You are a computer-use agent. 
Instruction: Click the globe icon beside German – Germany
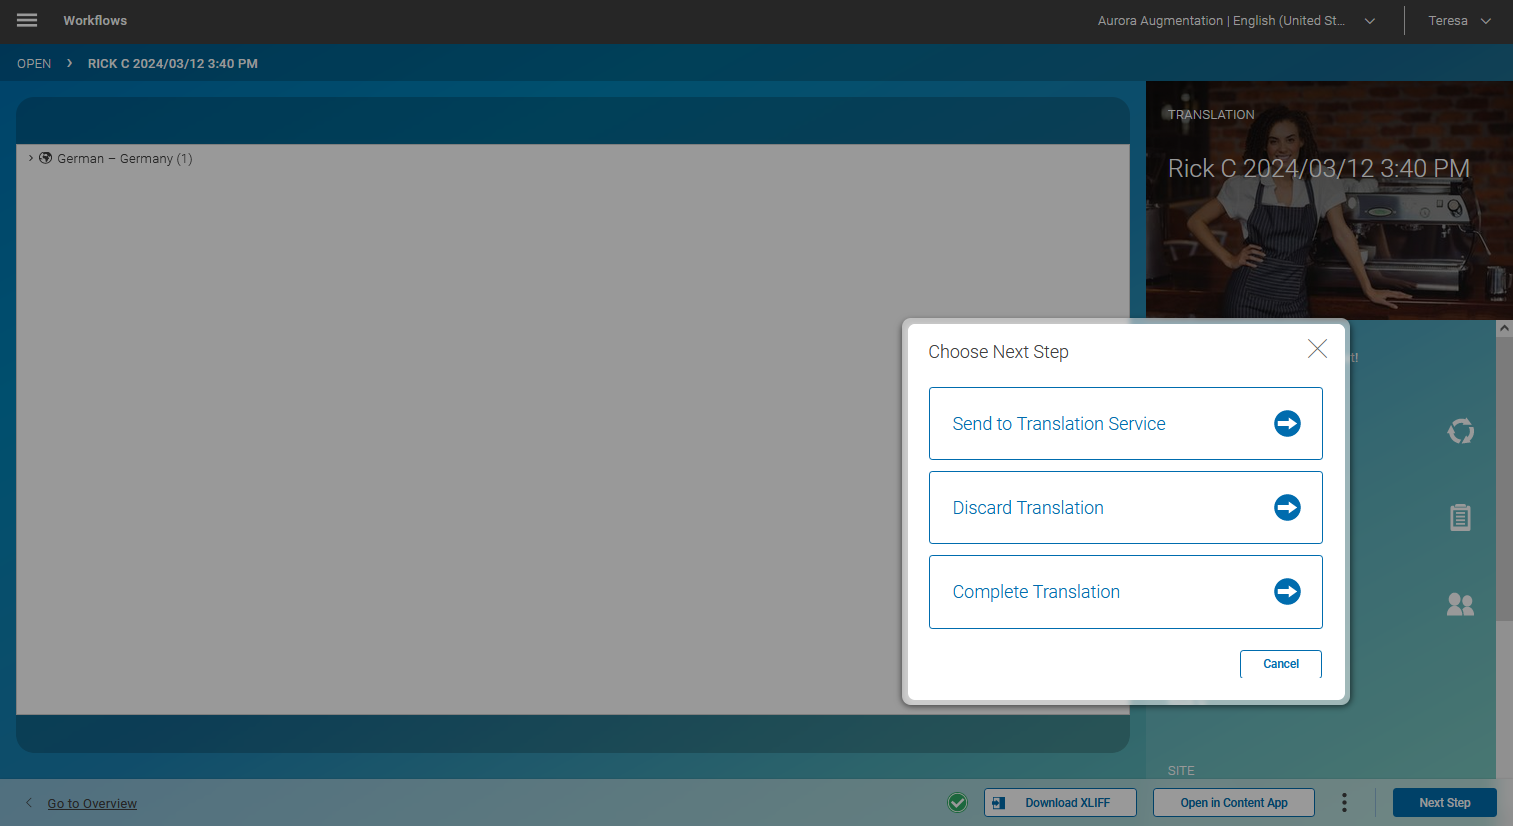pyautogui.click(x=45, y=158)
